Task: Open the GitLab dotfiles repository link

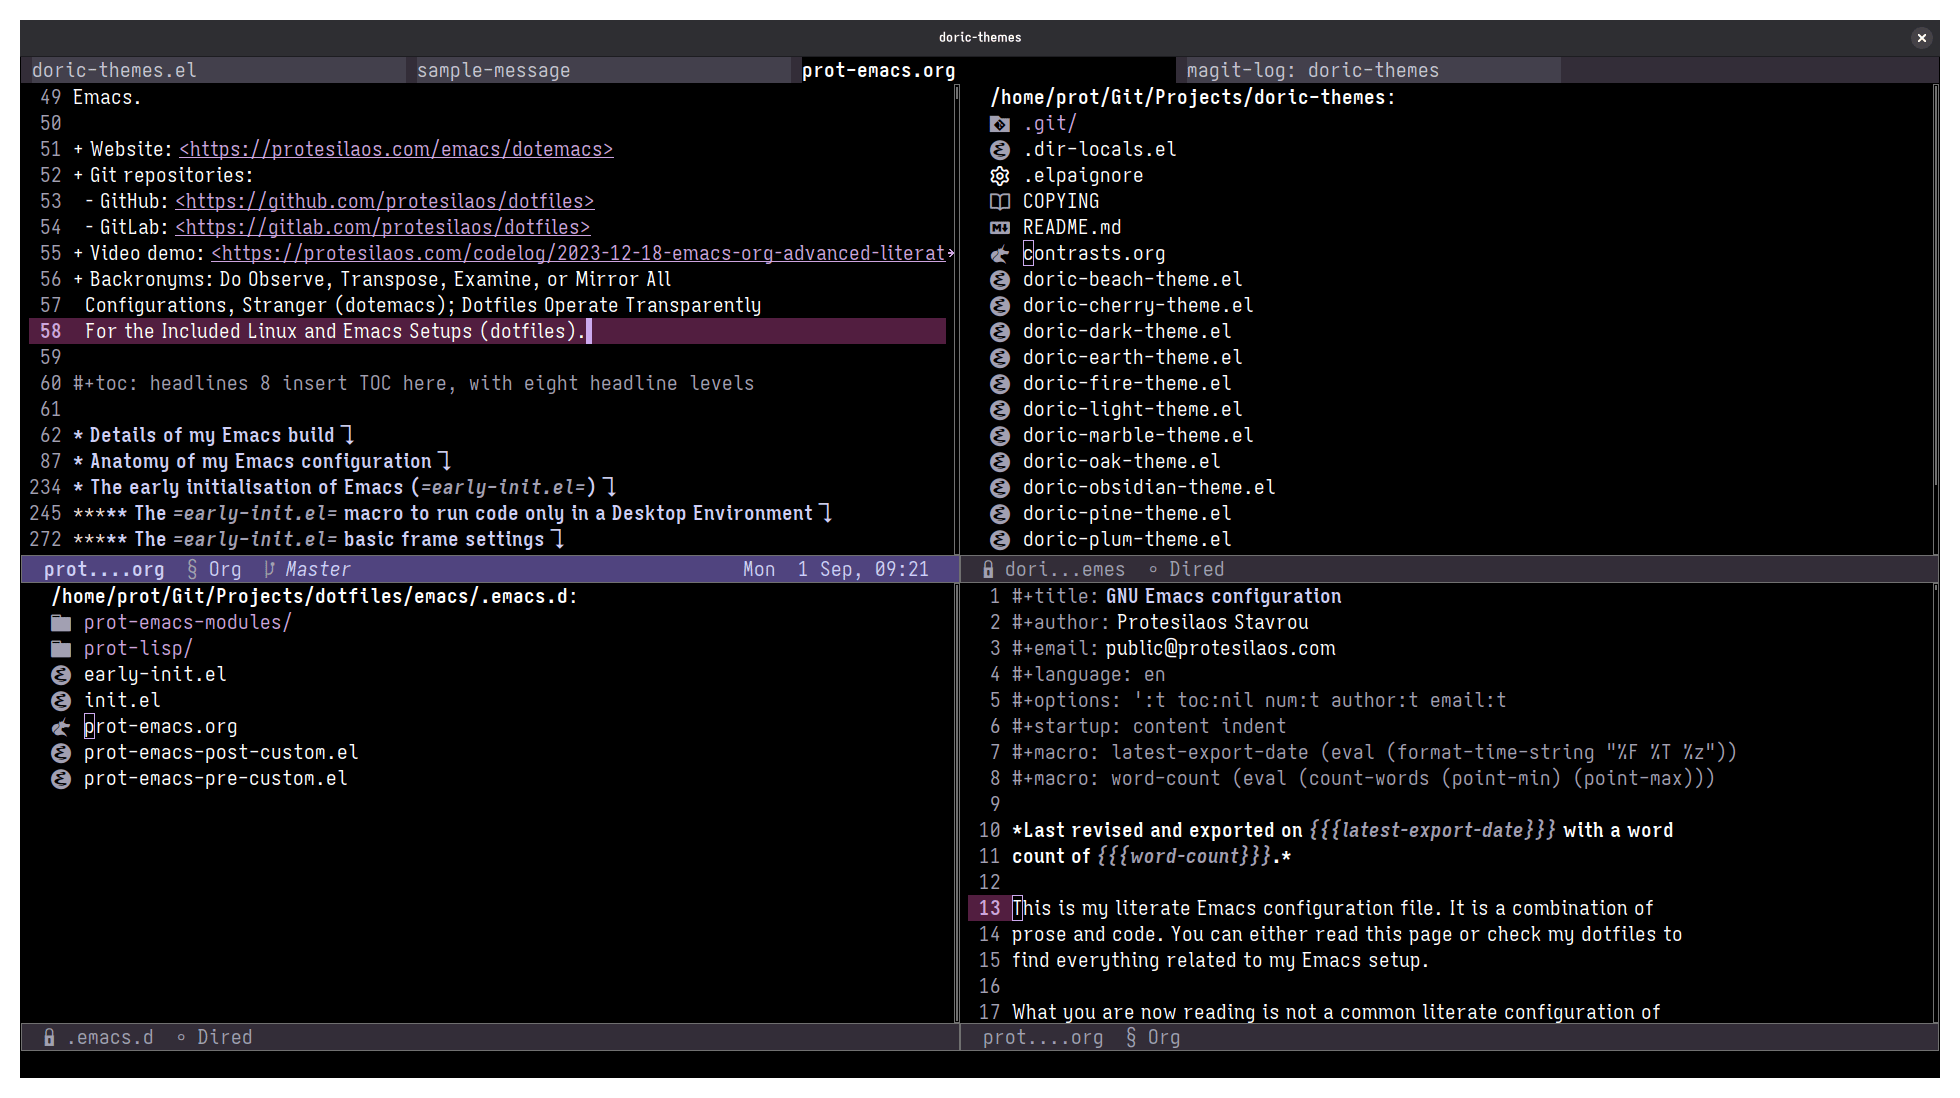Action: point(383,228)
